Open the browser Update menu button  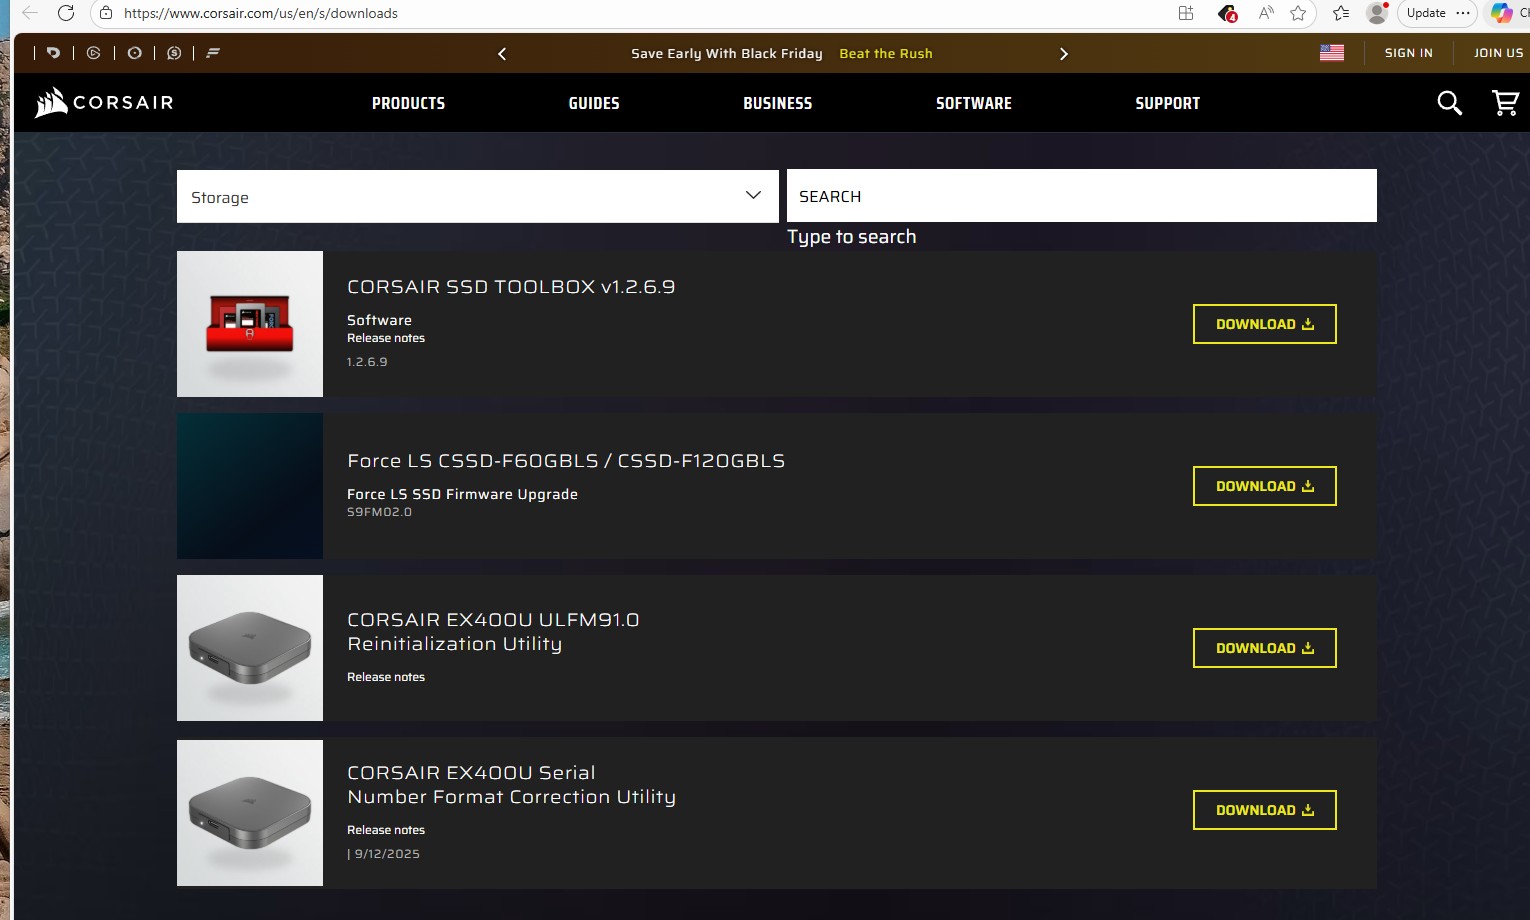1437,13
